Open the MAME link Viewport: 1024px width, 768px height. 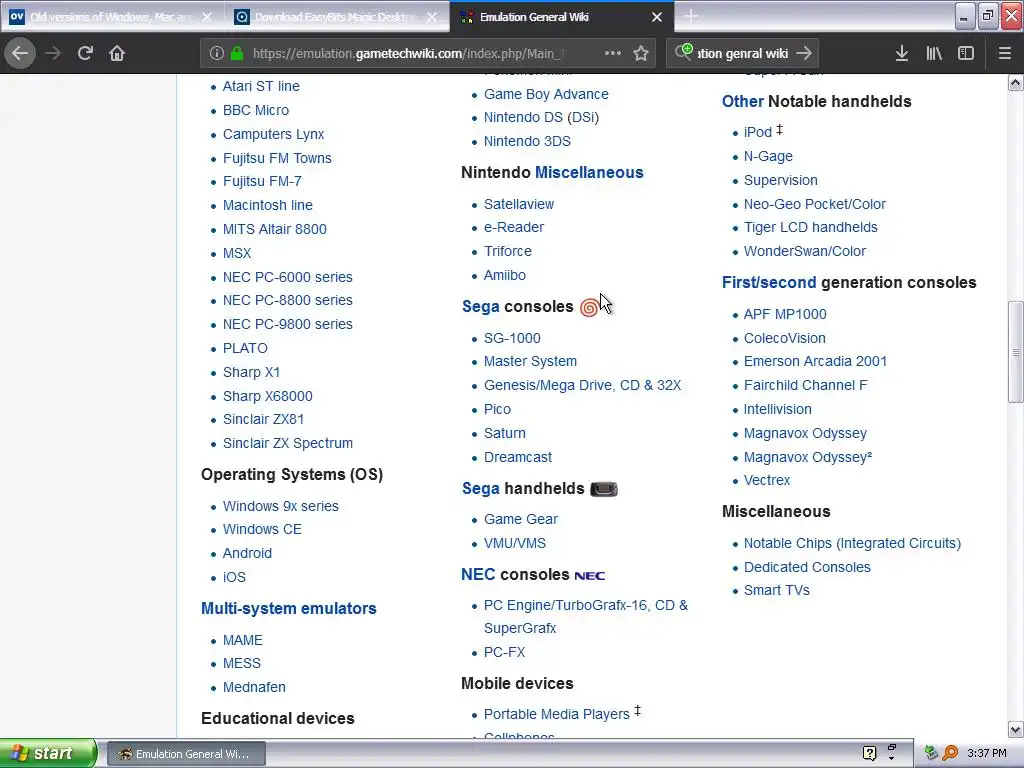tap(243, 640)
